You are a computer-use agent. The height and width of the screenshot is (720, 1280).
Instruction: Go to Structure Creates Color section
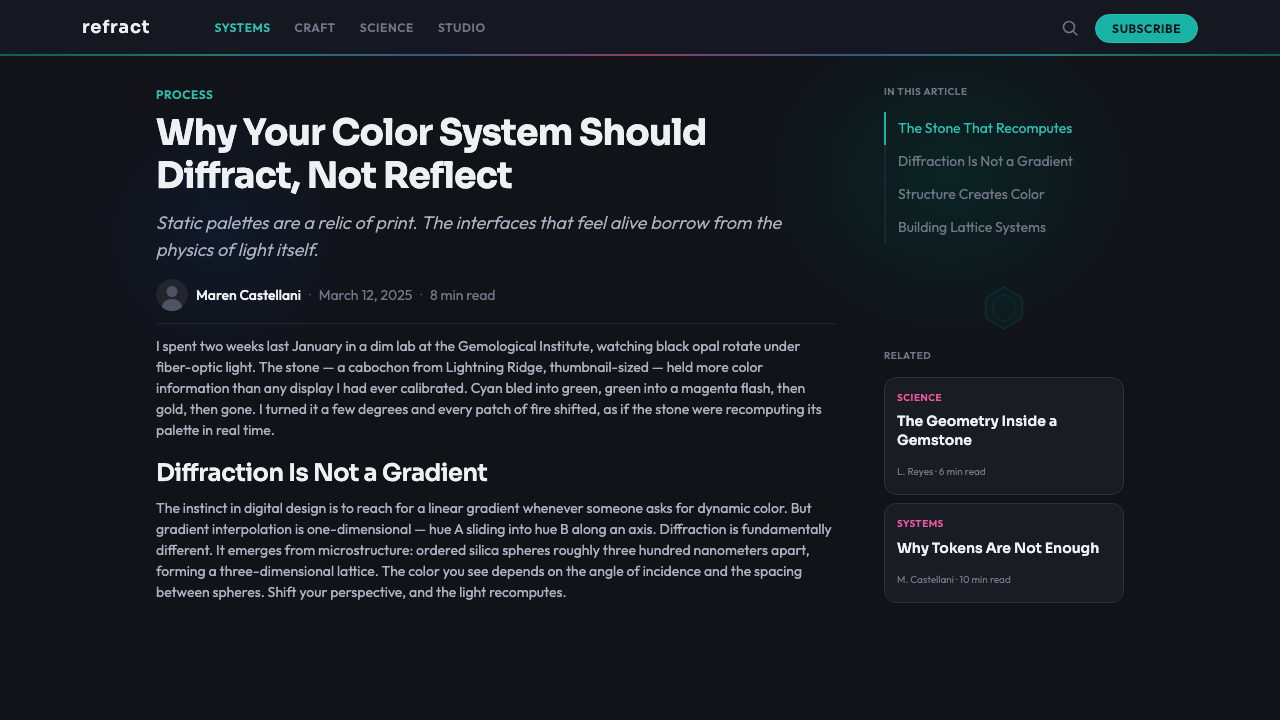(x=971, y=194)
